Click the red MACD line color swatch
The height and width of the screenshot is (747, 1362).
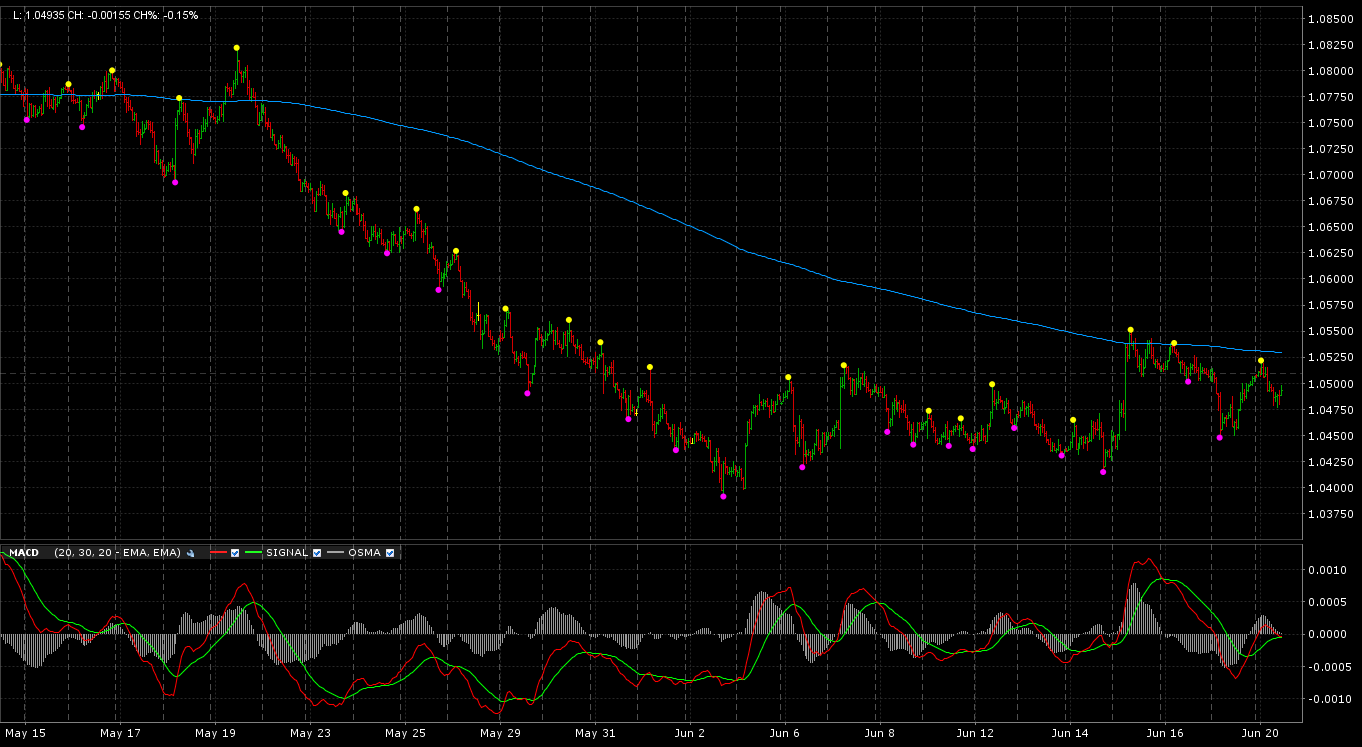(x=218, y=553)
